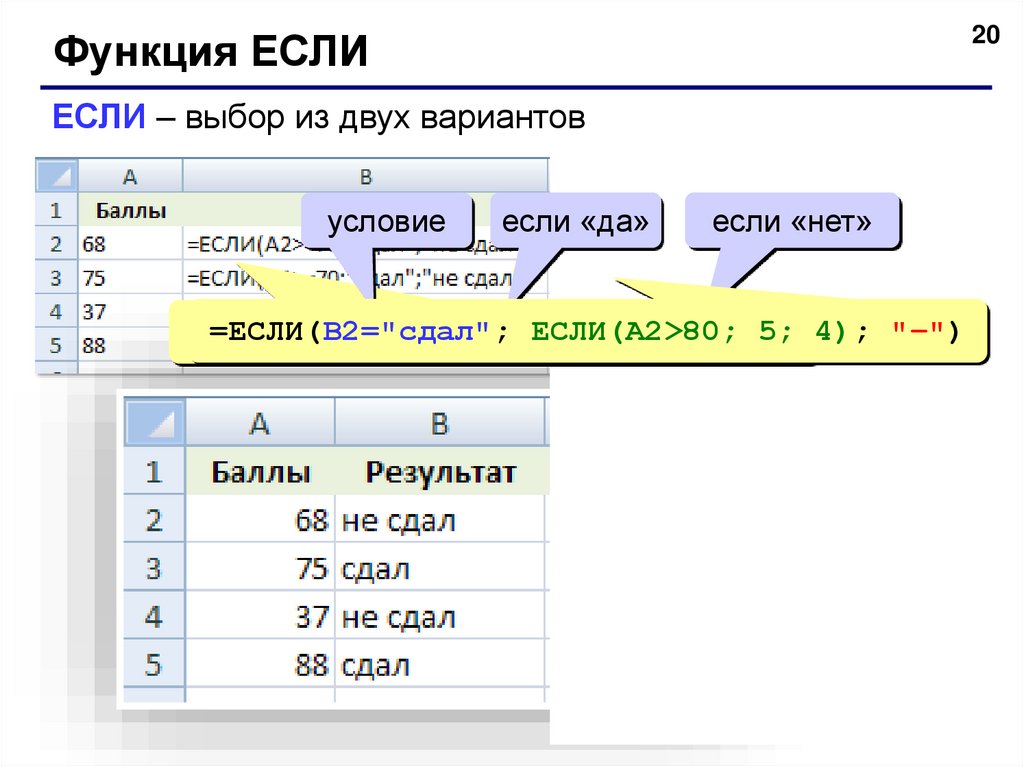Click cell 68 in the Результат spreadsheet
This screenshot has width=1024, height=767.
point(260,520)
